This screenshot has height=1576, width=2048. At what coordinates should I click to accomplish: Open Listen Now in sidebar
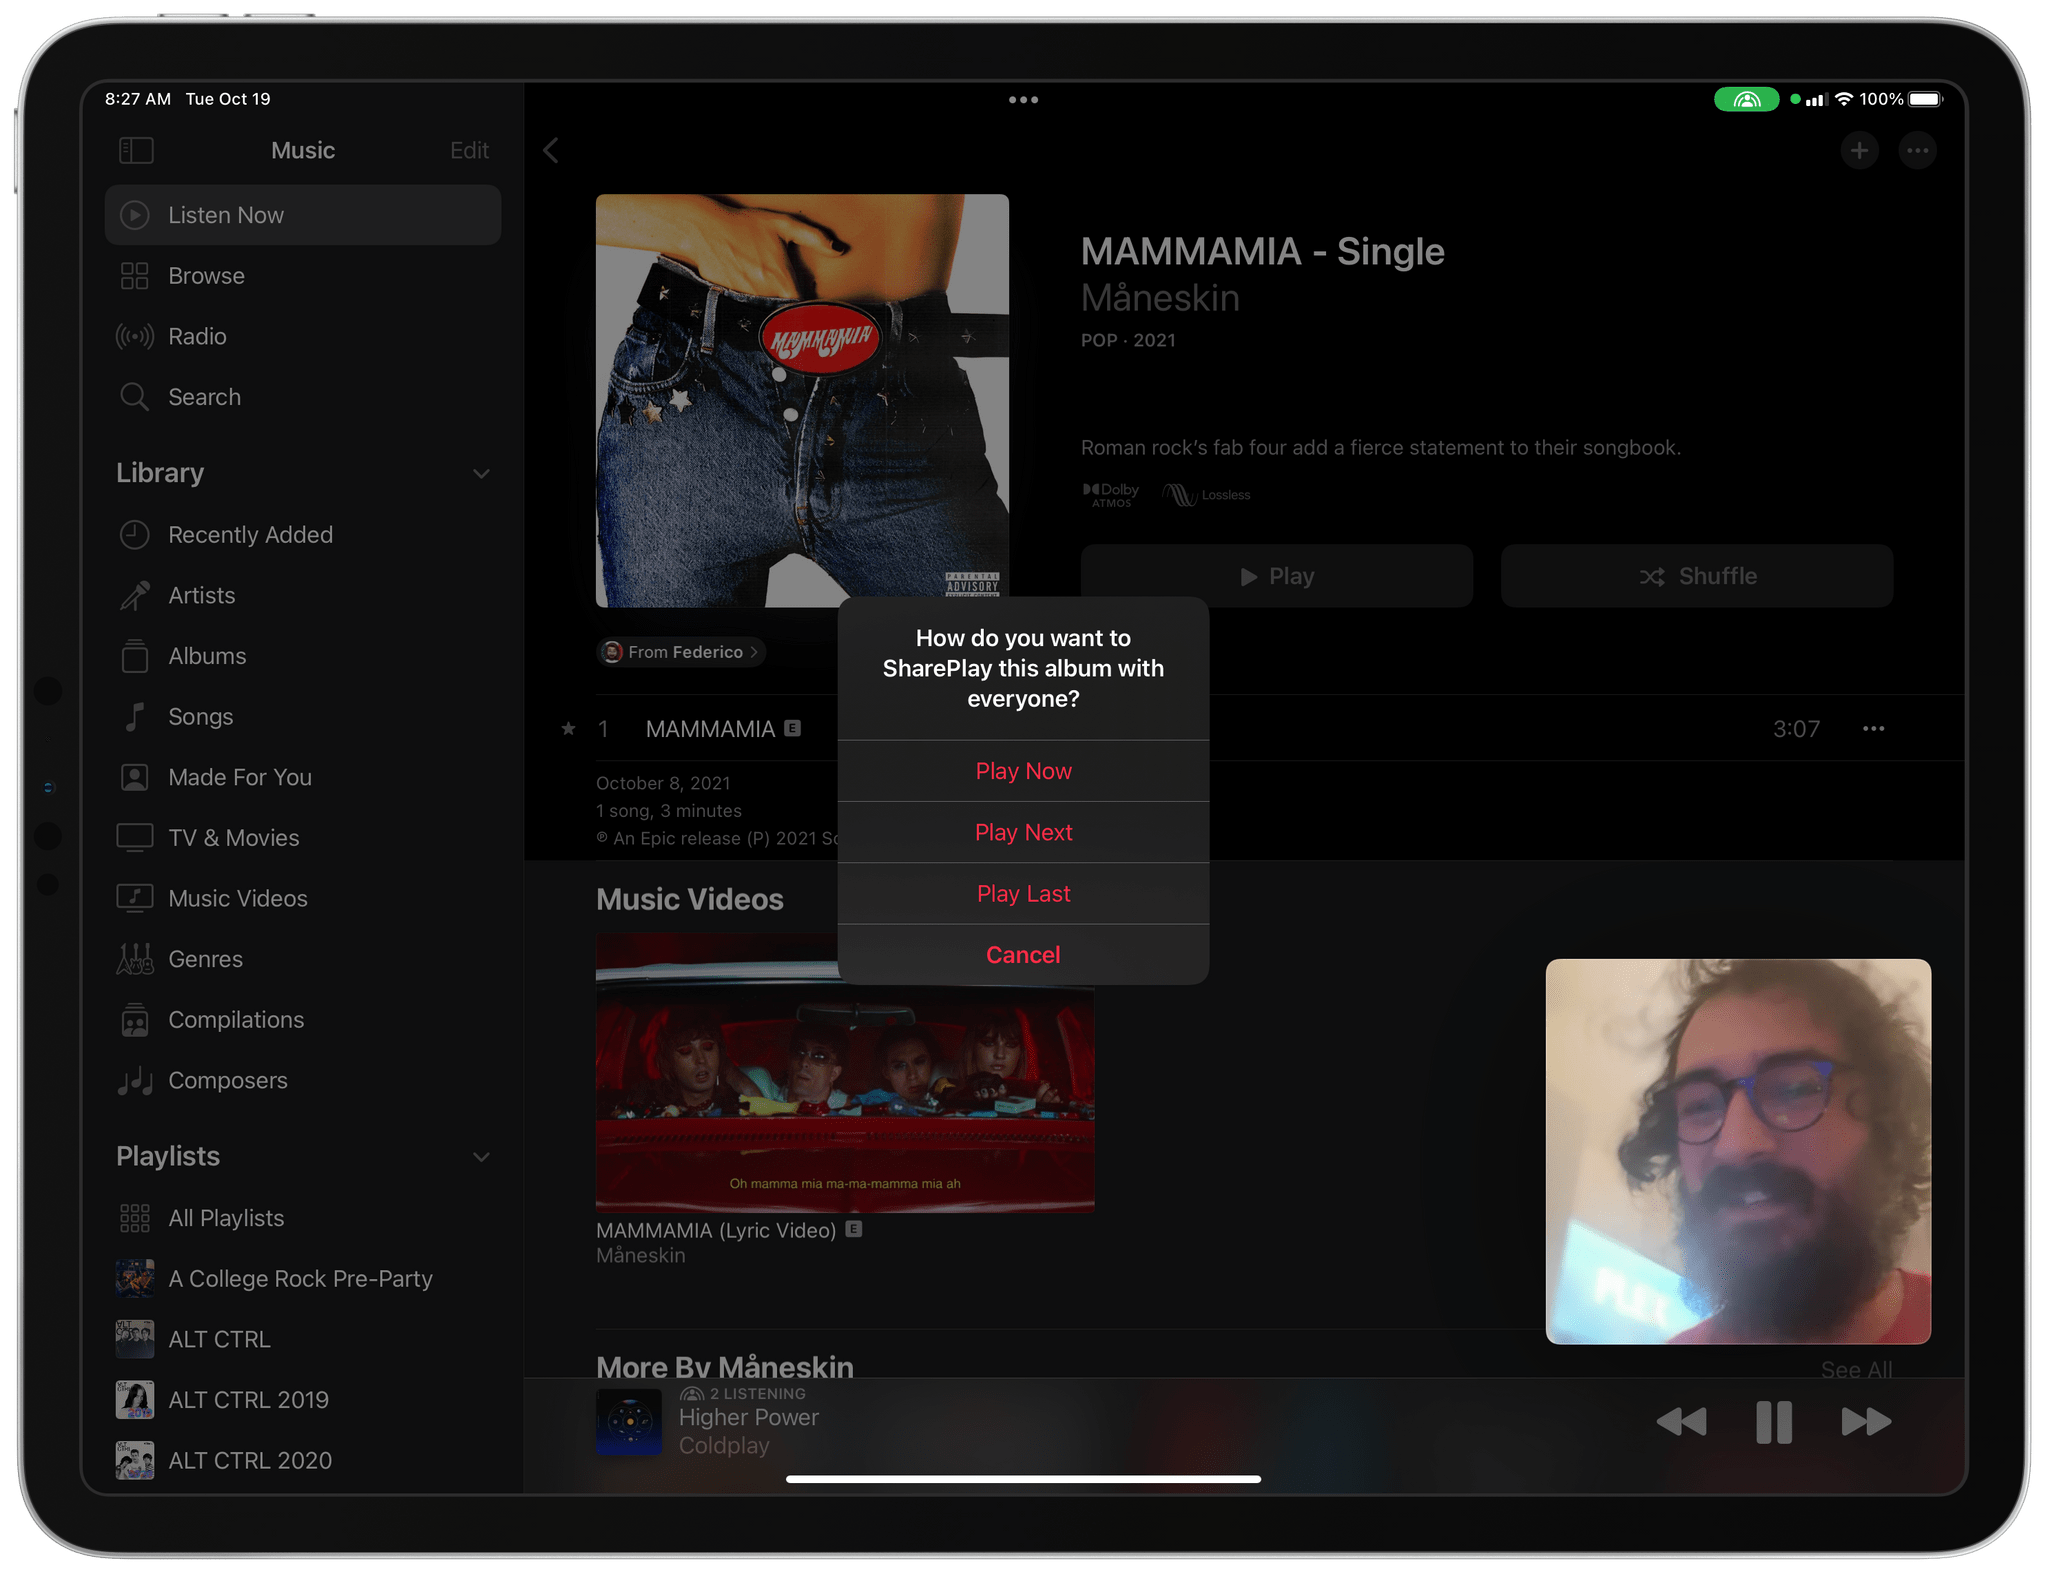click(303, 215)
